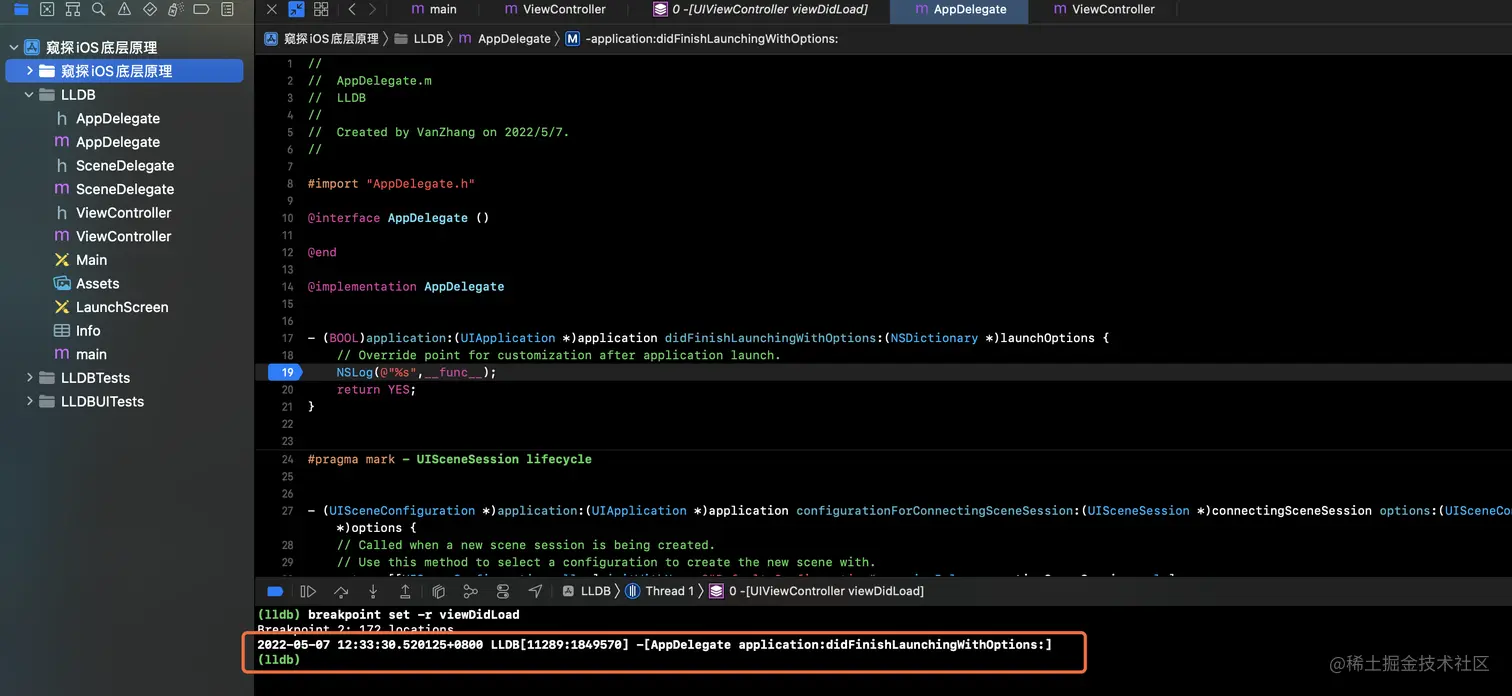
Task: Click the console line starting 2022-05-07 12:33:30
Action: [655, 645]
